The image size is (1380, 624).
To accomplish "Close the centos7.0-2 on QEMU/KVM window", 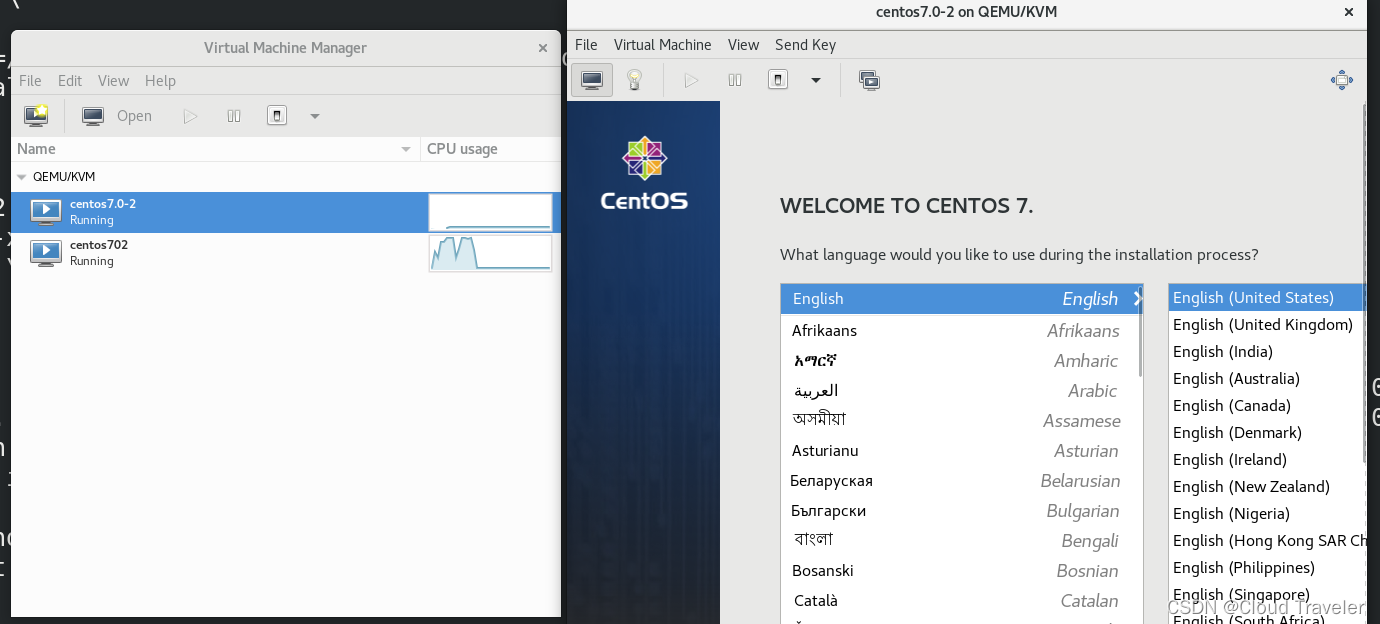I will pyautogui.click(x=1349, y=12).
